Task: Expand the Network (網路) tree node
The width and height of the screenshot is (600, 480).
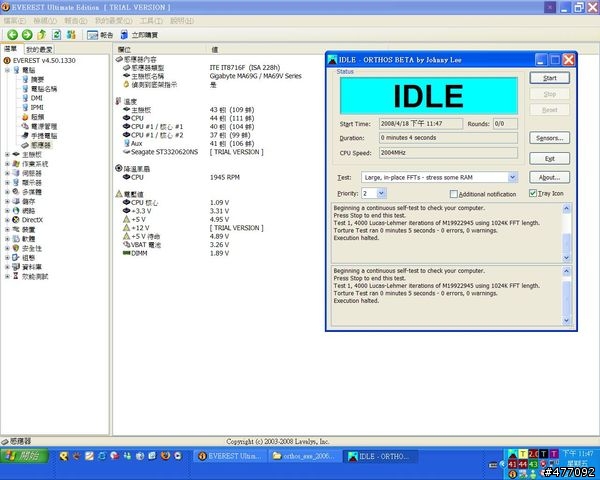Action: coord(7,211)
